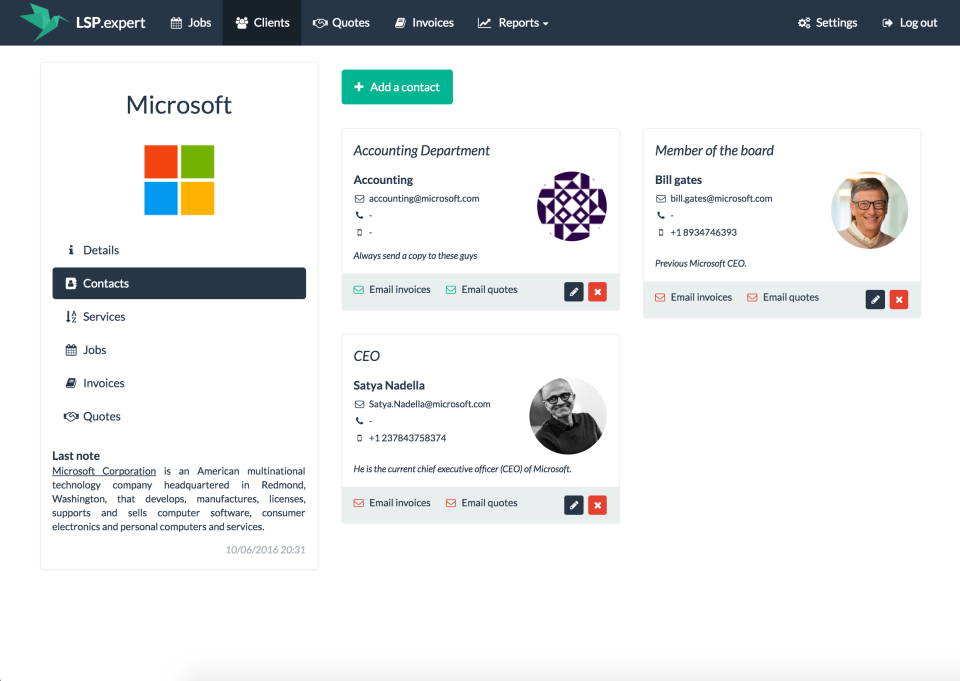Expand the Reports dropdown
The width and height of the screenshot is (960, 681).
point(513,22)
